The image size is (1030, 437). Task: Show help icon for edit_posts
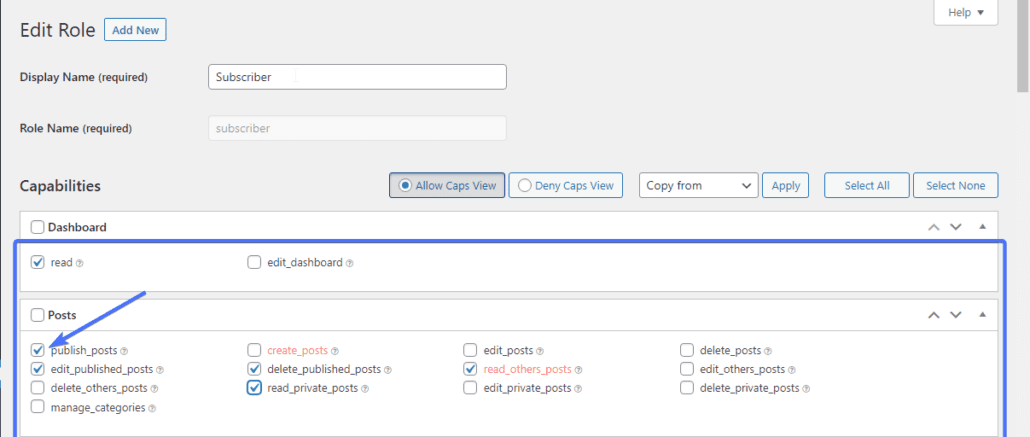click(540, 351)
